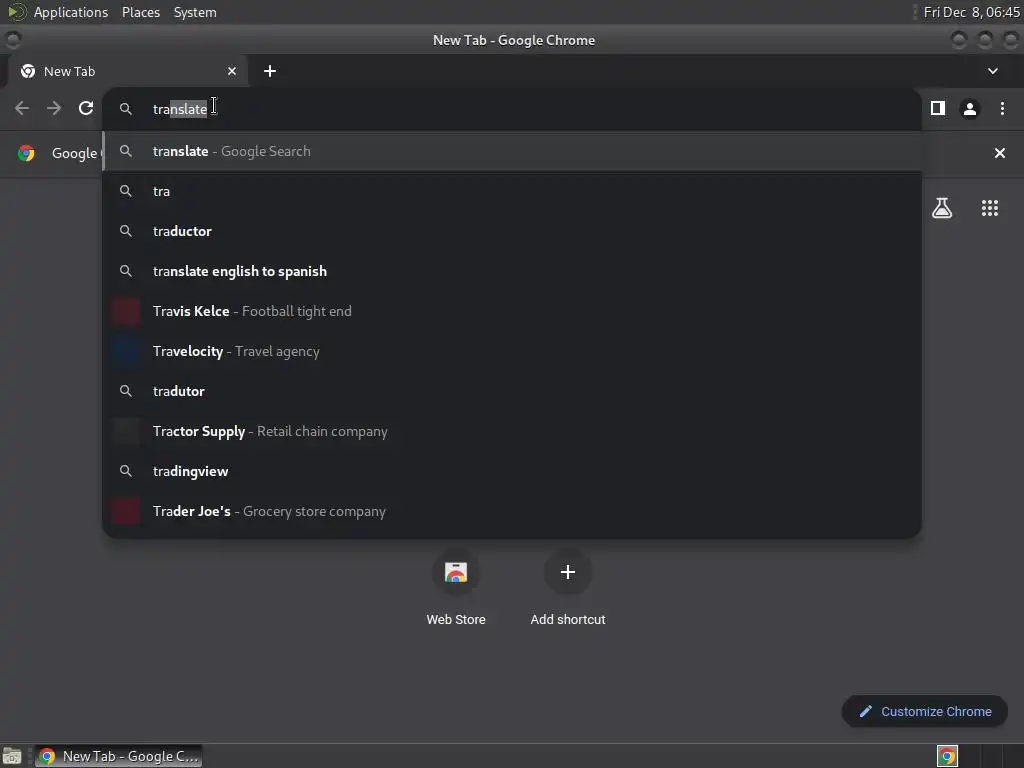Open the System menu

tap(195, 12)
